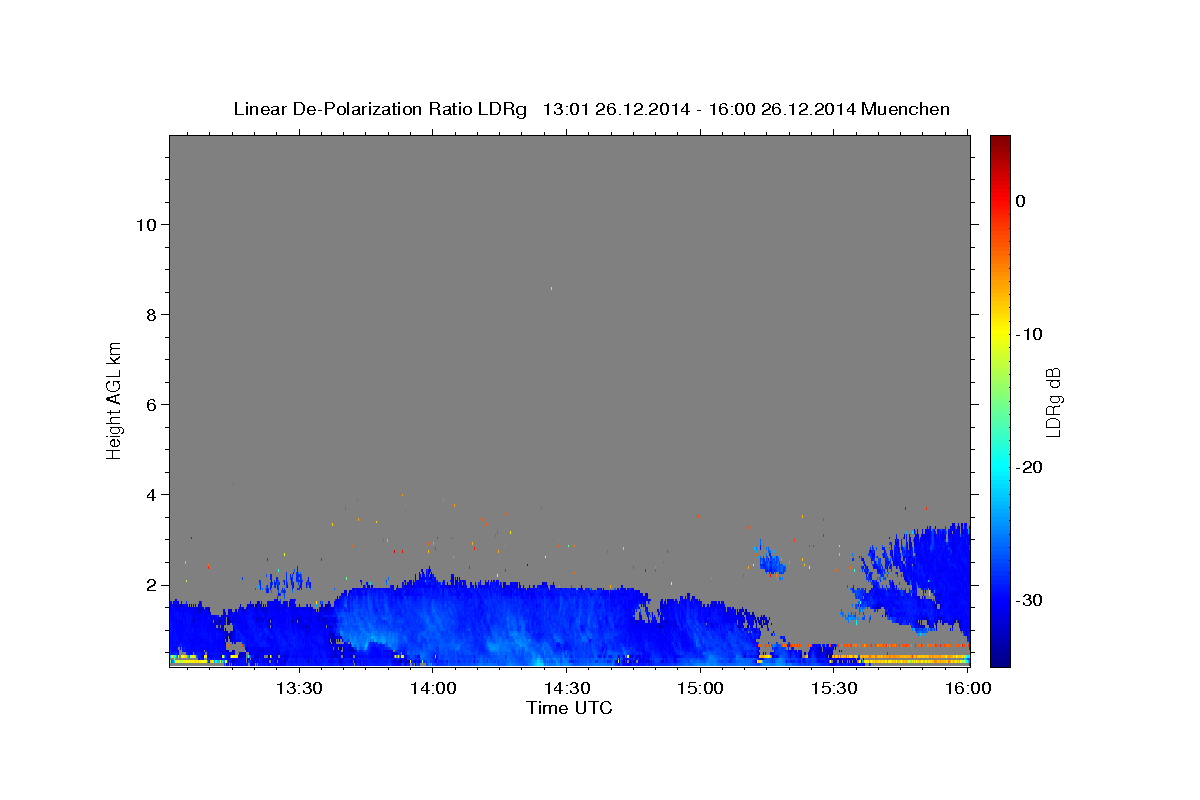Click the small isolated echo near 15:15 at 2.5 km

tap(771, 560)
